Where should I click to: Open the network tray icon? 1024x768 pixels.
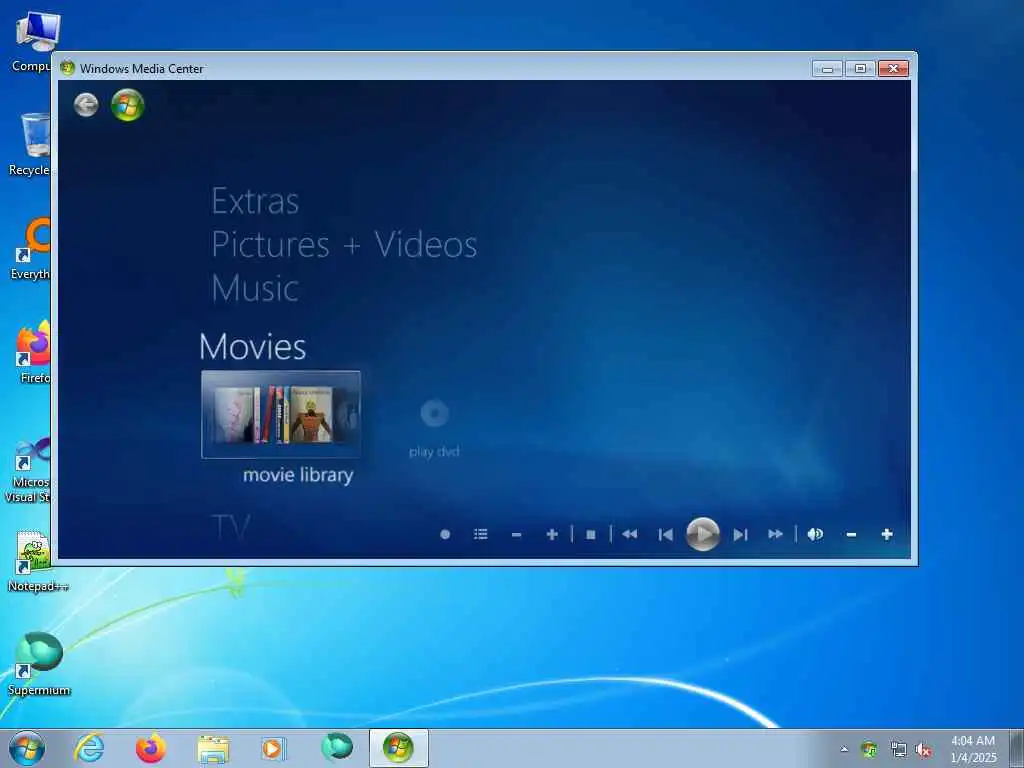898,750
